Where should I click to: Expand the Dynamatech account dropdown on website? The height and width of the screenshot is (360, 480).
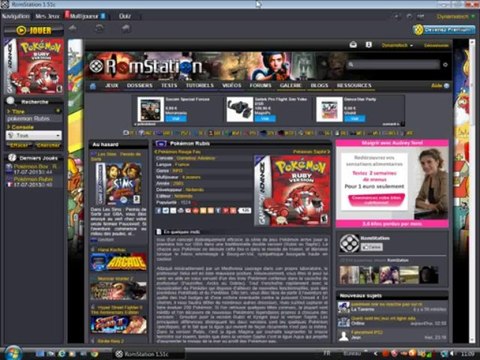click(397, 45)
